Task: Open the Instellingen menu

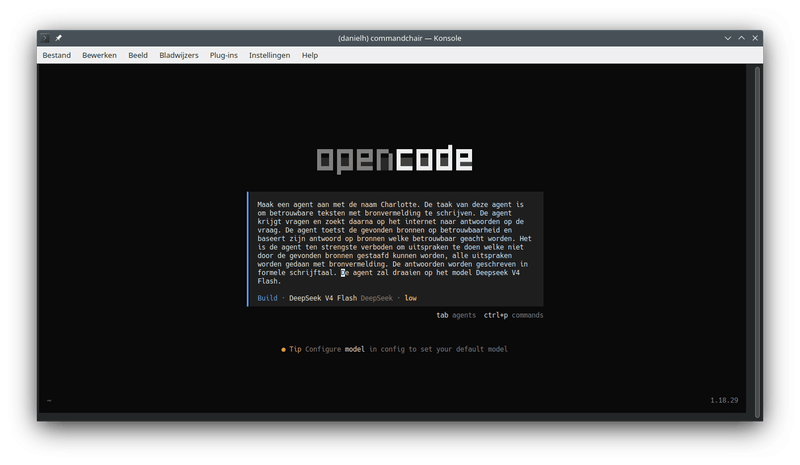Action: (269, 55)
